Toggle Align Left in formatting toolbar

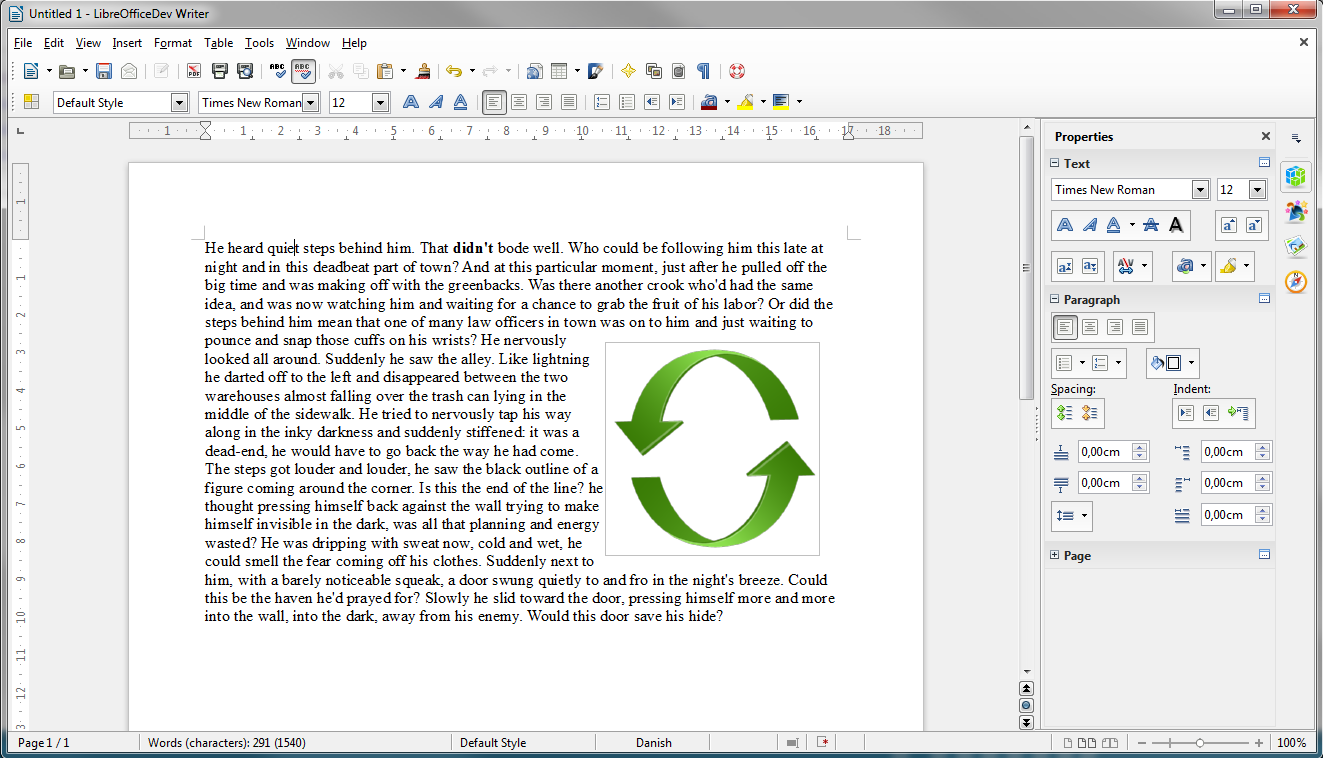[x=494, y=102]
